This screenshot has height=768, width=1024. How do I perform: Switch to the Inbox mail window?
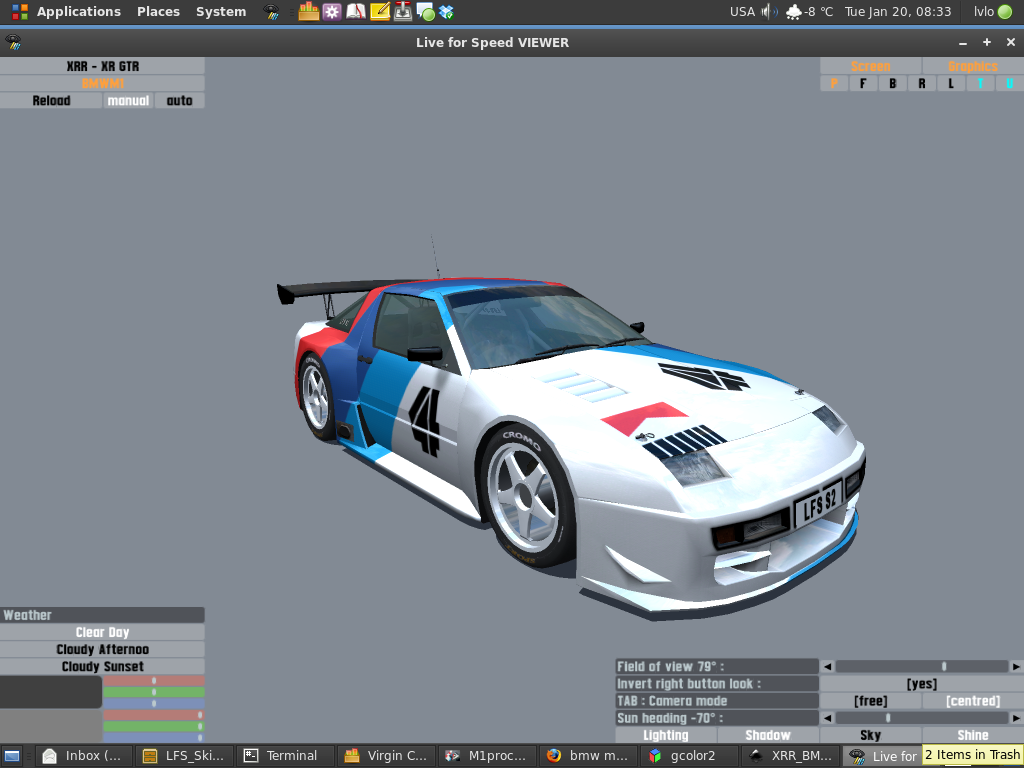pyautogui.click(x=84, y=756)
